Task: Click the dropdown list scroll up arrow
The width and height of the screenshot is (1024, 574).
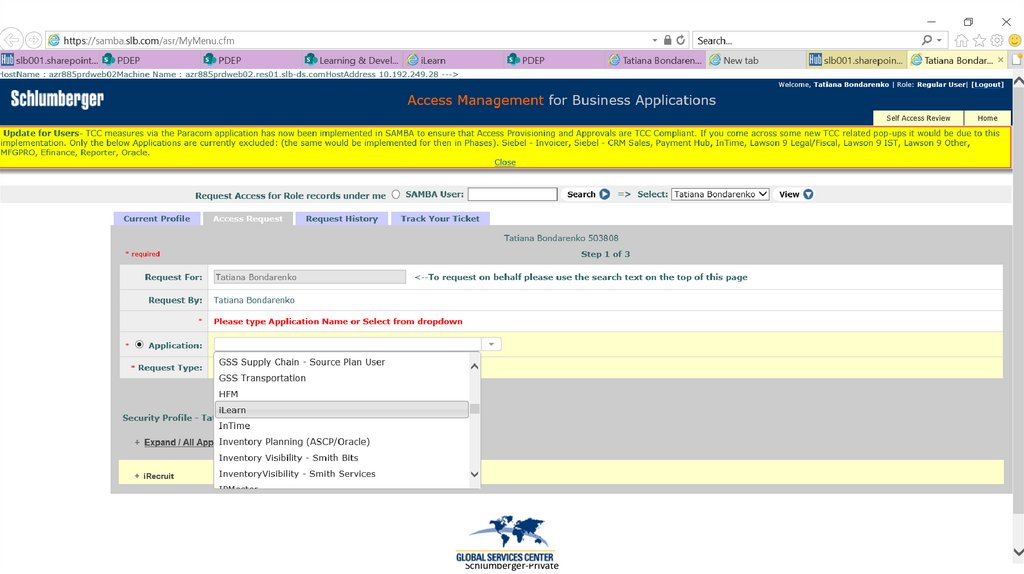Action: (x=475, y=366)
